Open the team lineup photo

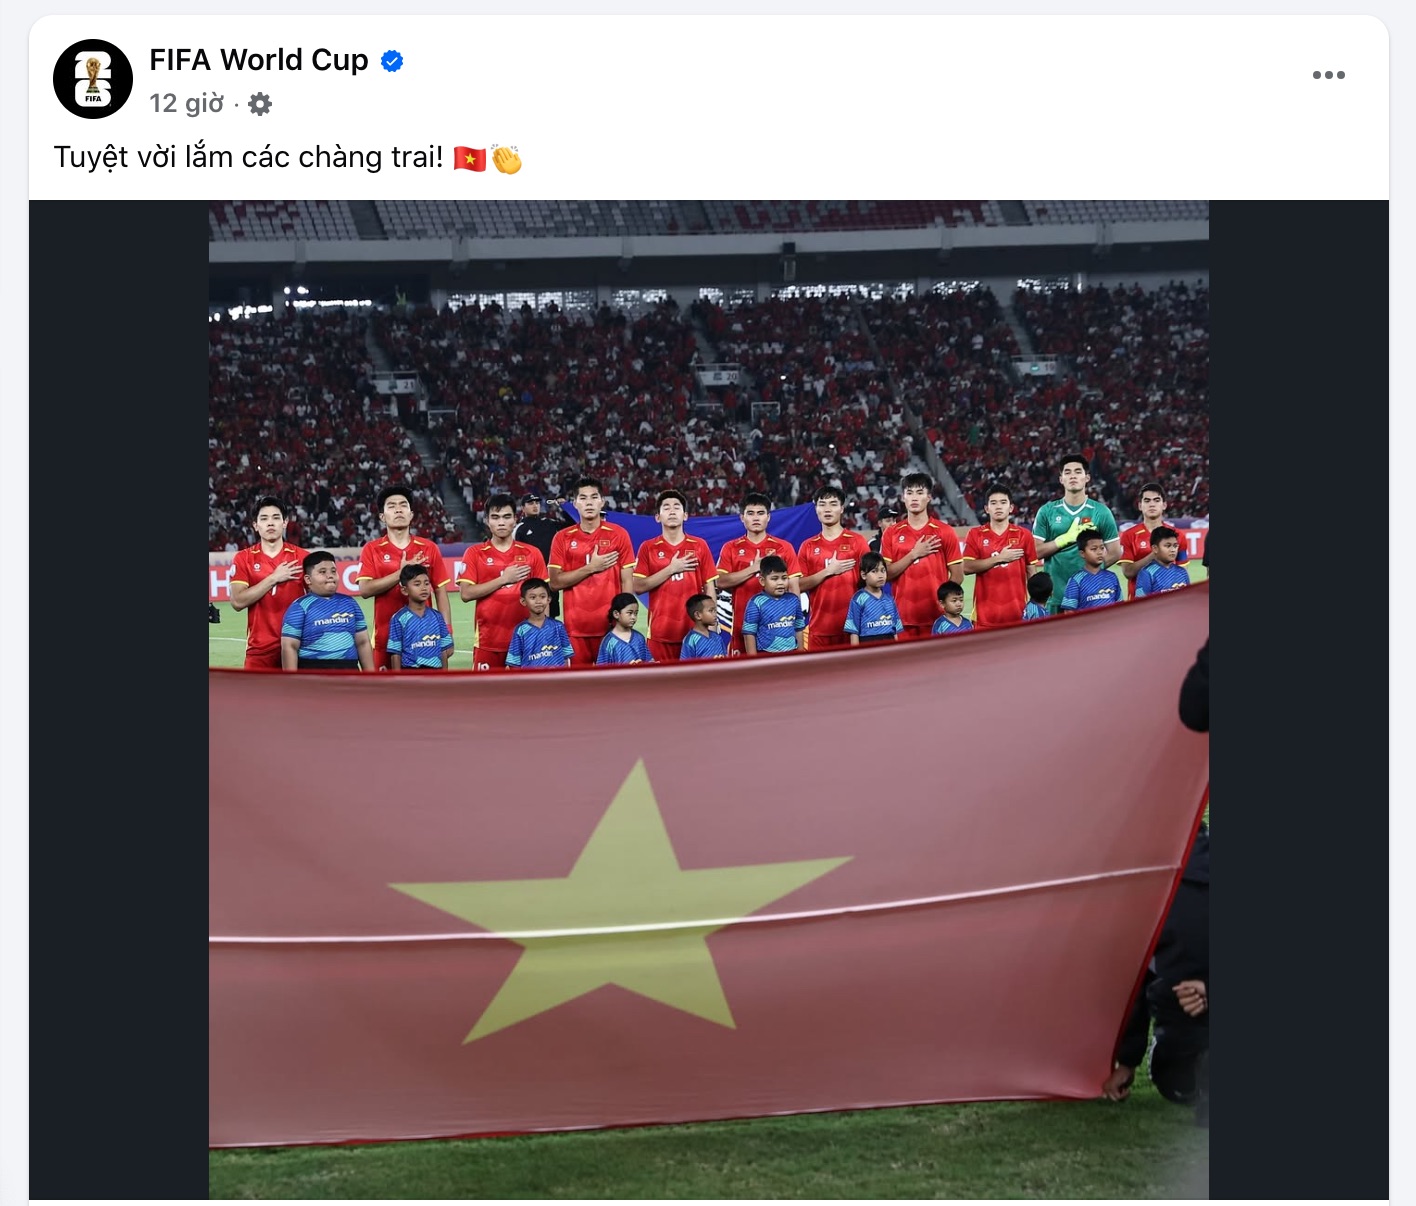tap(708, 699)
